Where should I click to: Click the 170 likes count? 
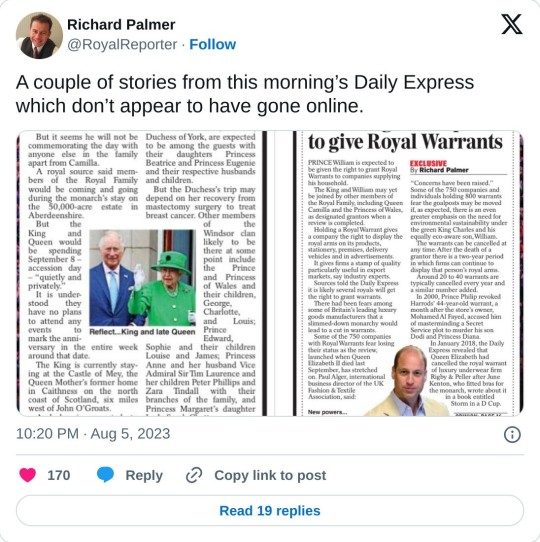point(59,475)
